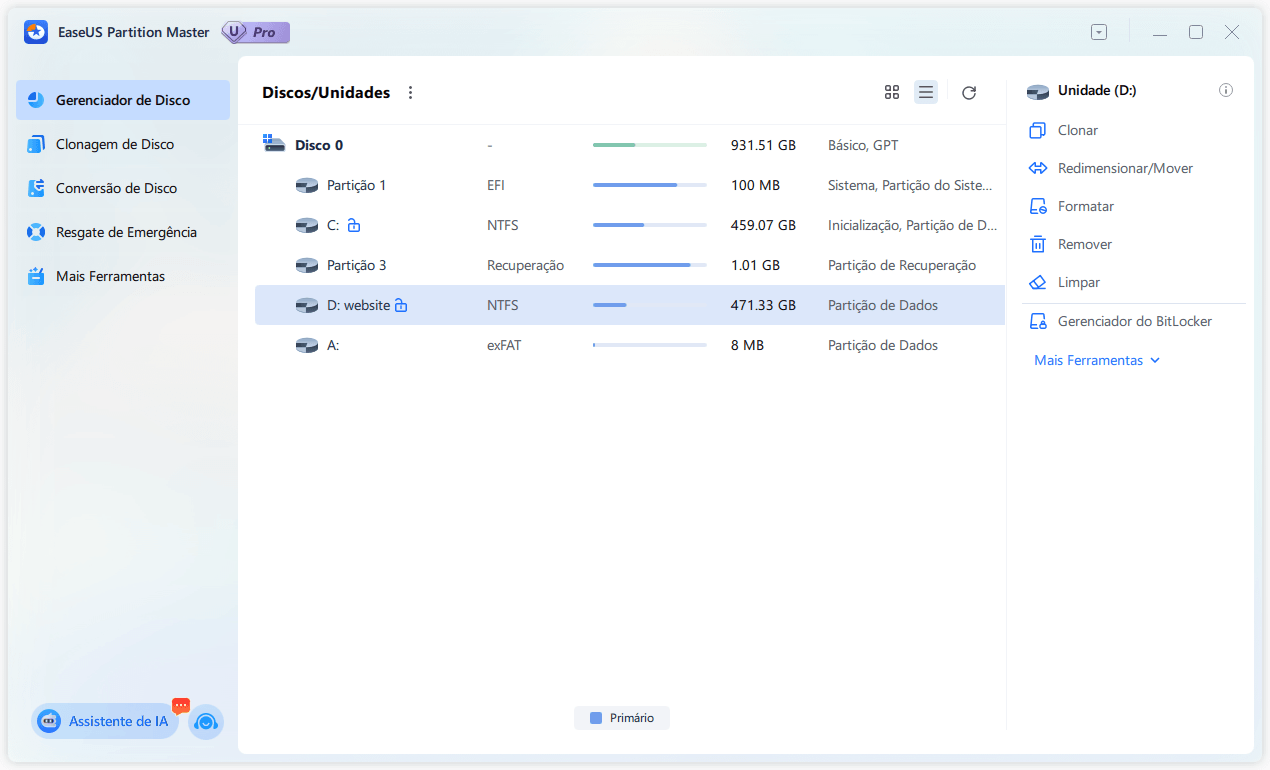The image size is (1270, 770).
Task: Open the Assistente de IA button
Action: pos(105,721)
